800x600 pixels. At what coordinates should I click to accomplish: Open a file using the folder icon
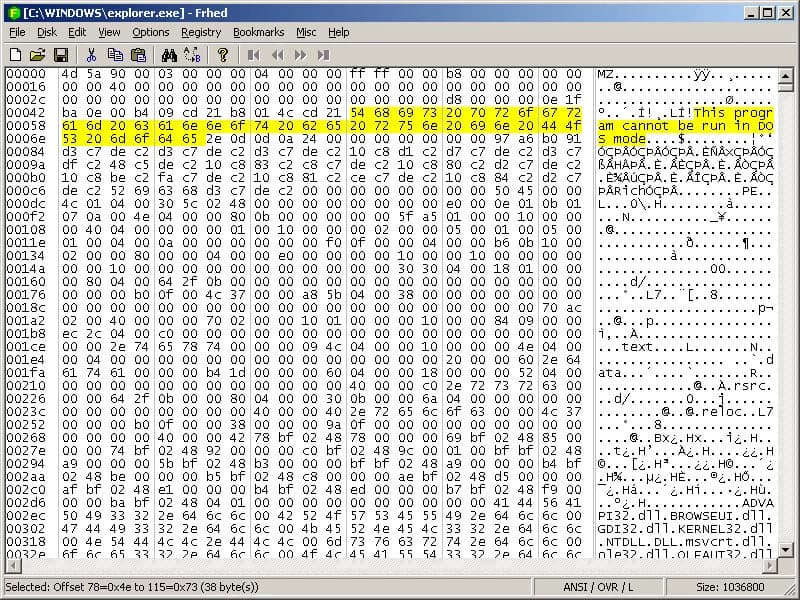click(38, 54)
